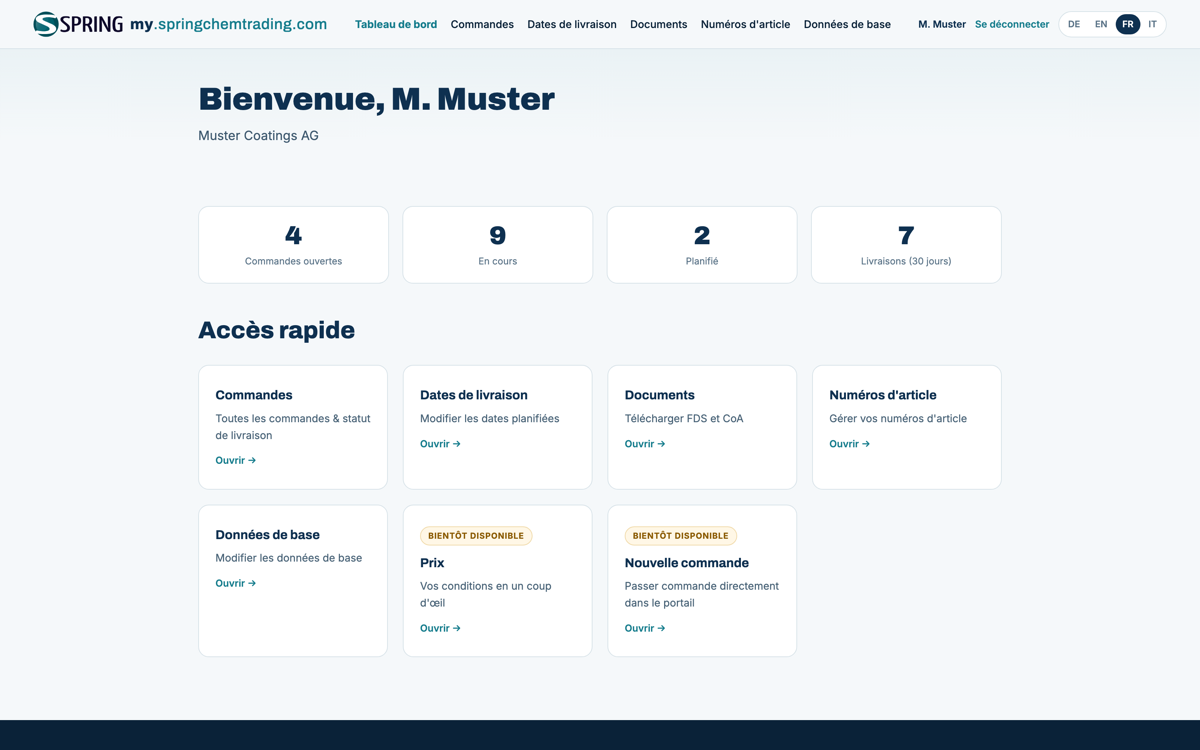Click 'Vos conditions en un coup d'œil' text
The width and height of the screenshot is (1200, 750).
pyautogui.click(x=486, y=594)
